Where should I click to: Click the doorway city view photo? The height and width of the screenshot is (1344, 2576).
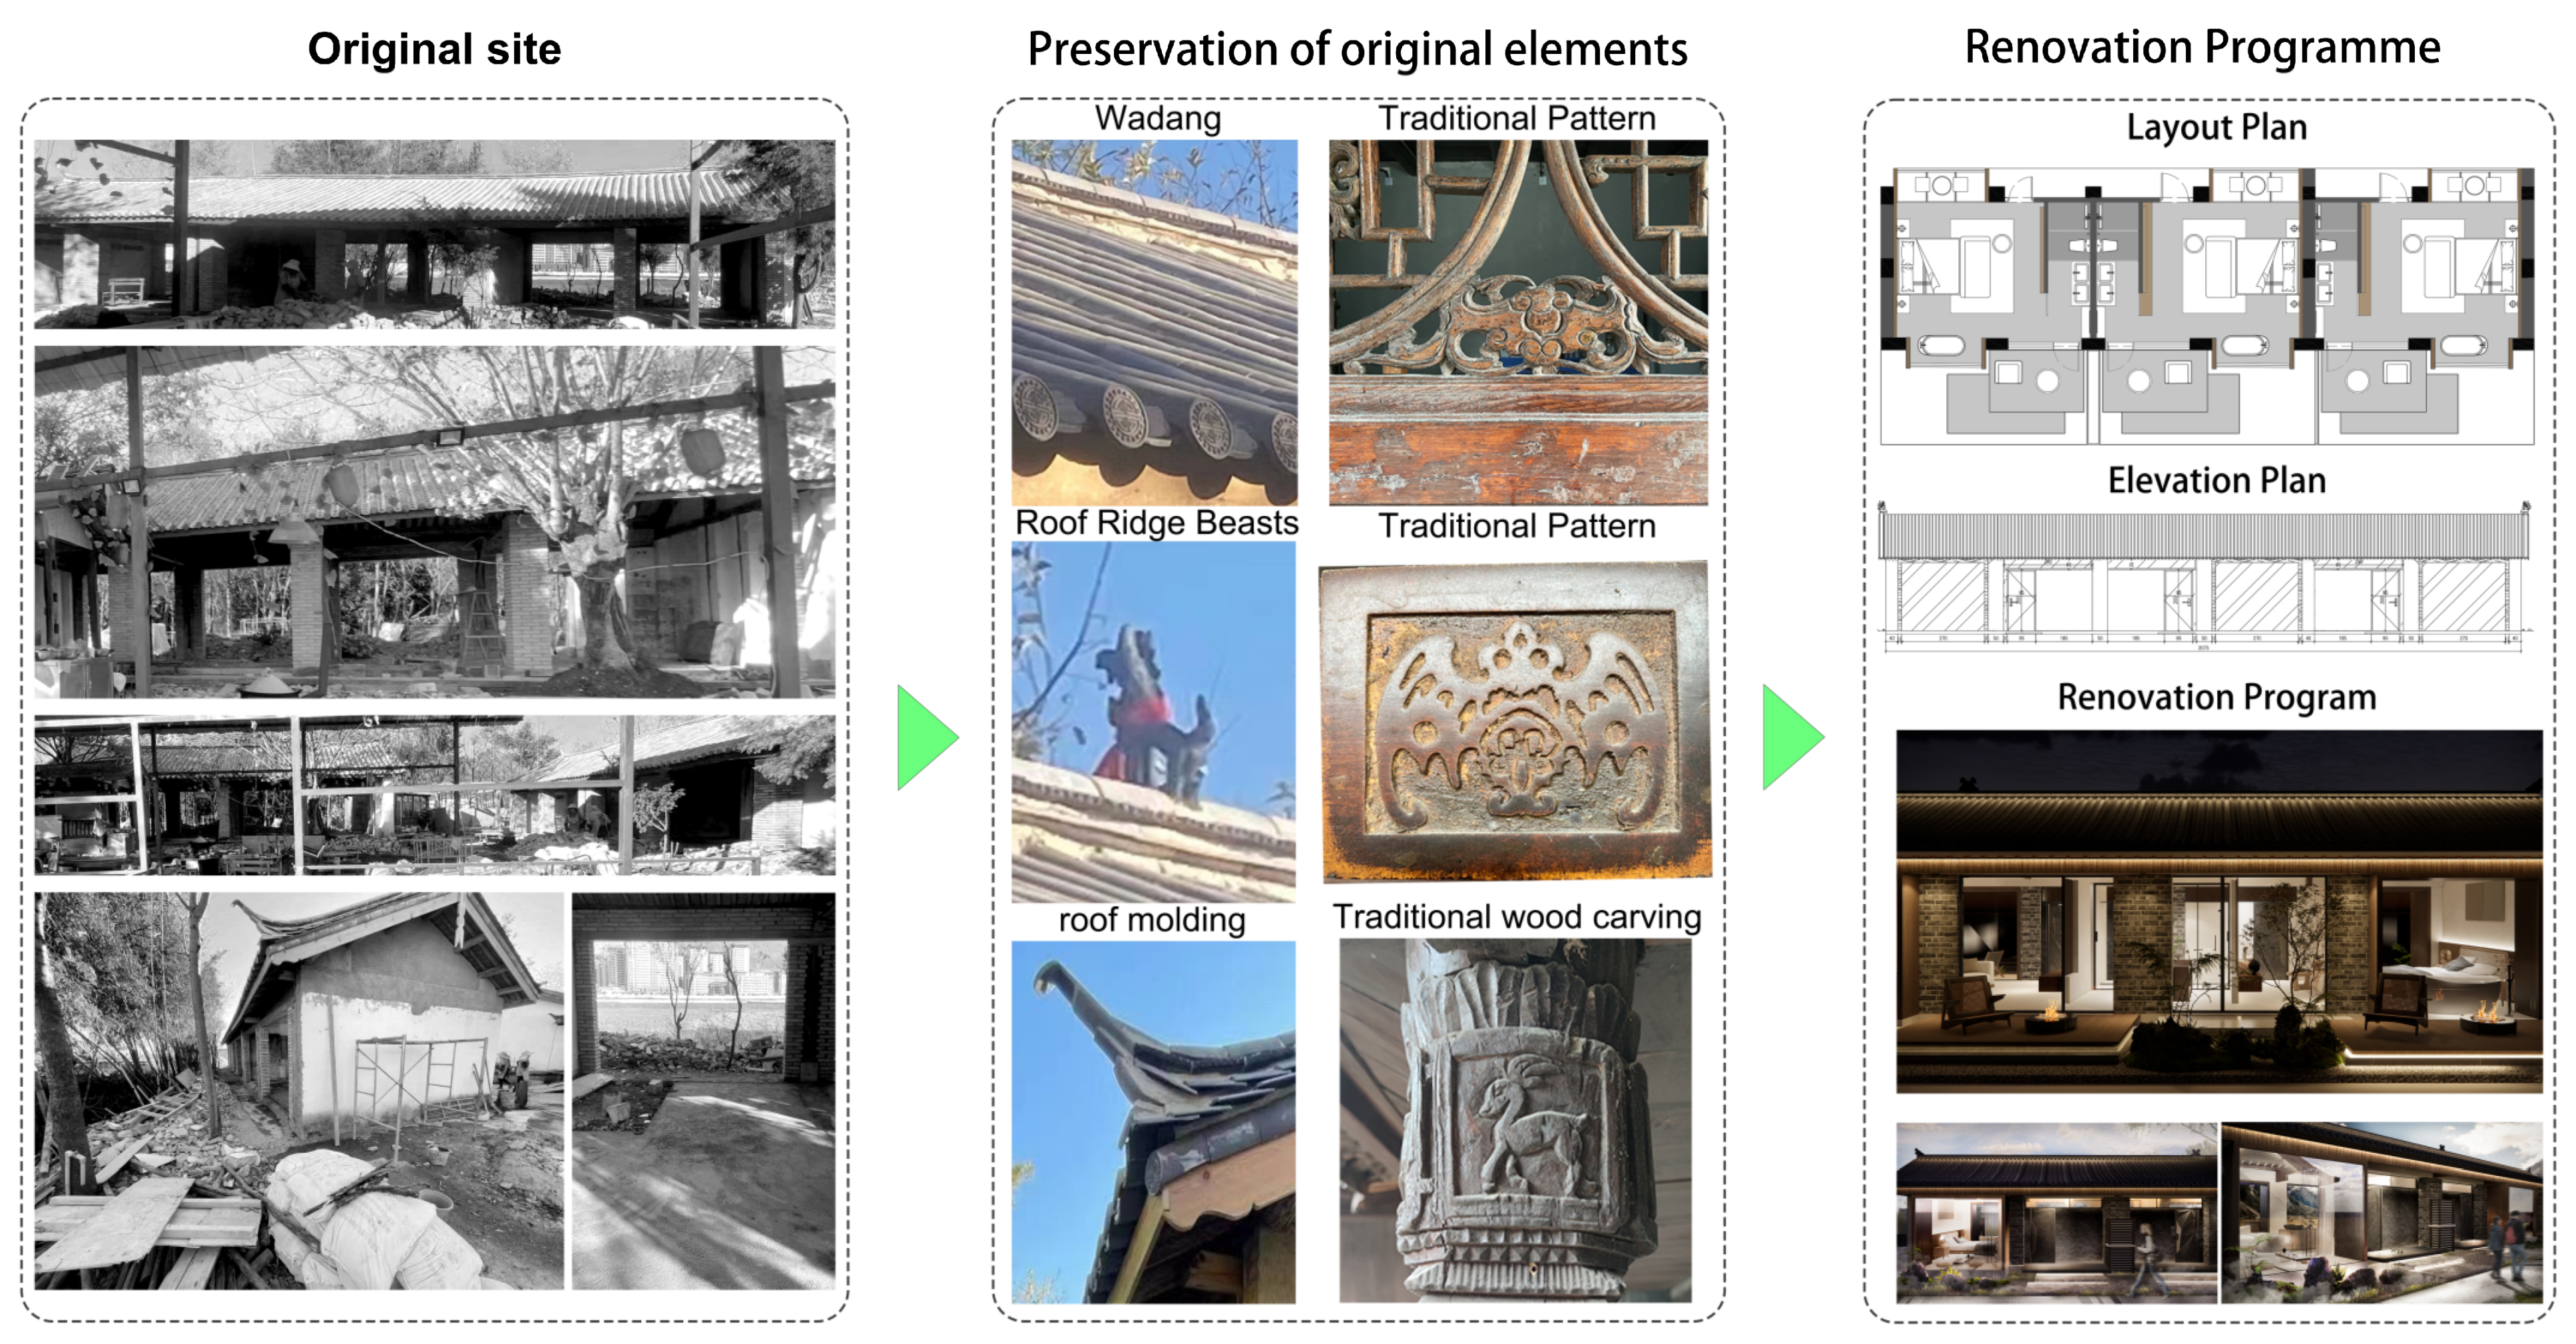point(703,1091)
